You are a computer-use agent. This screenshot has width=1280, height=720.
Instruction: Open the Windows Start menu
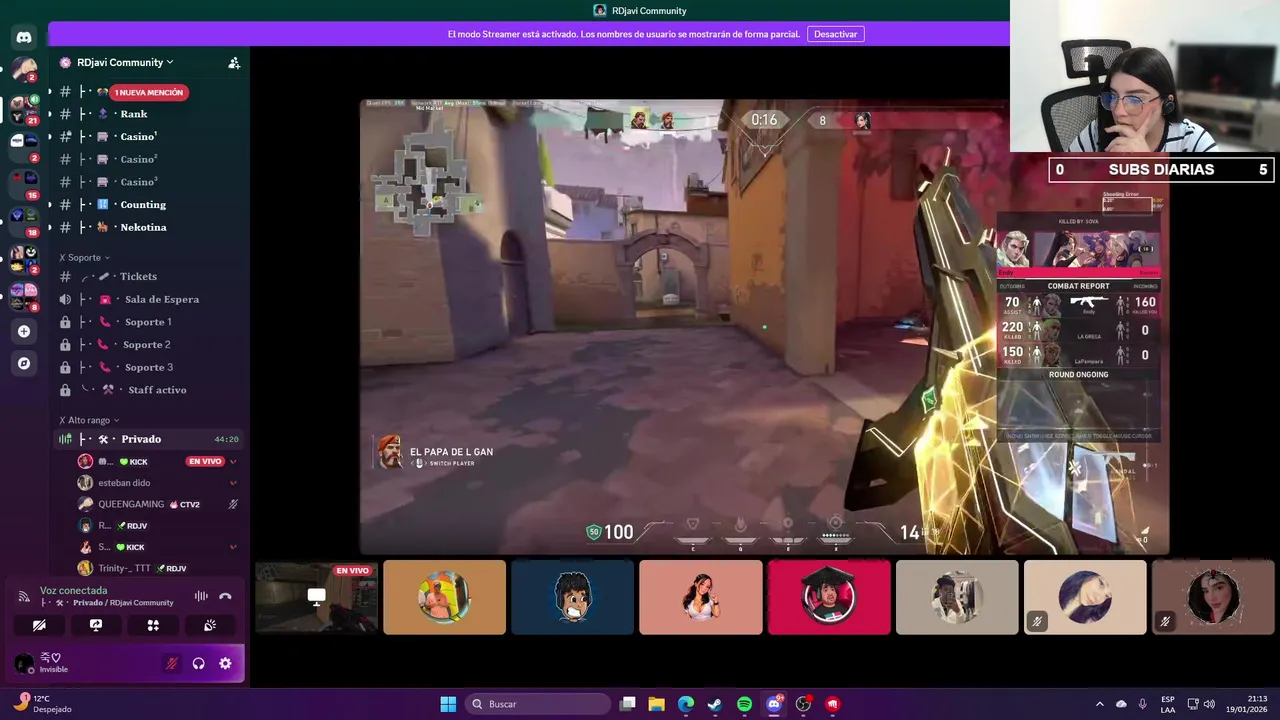pos(448,704)
